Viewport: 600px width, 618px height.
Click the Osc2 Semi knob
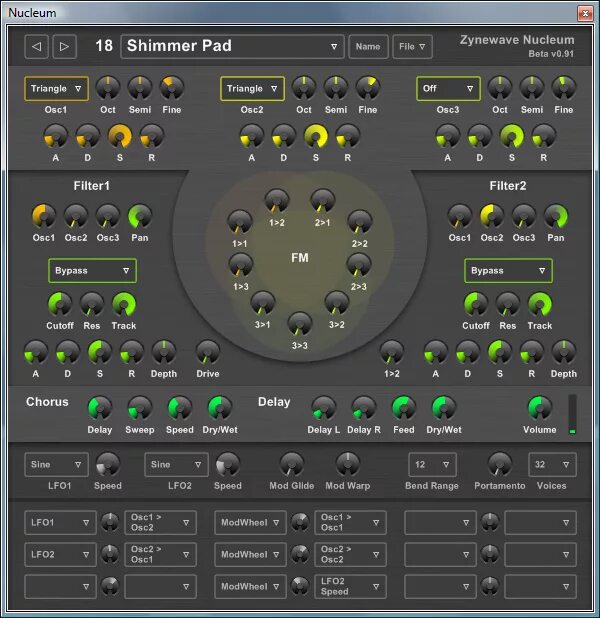(x=336, y=87)
